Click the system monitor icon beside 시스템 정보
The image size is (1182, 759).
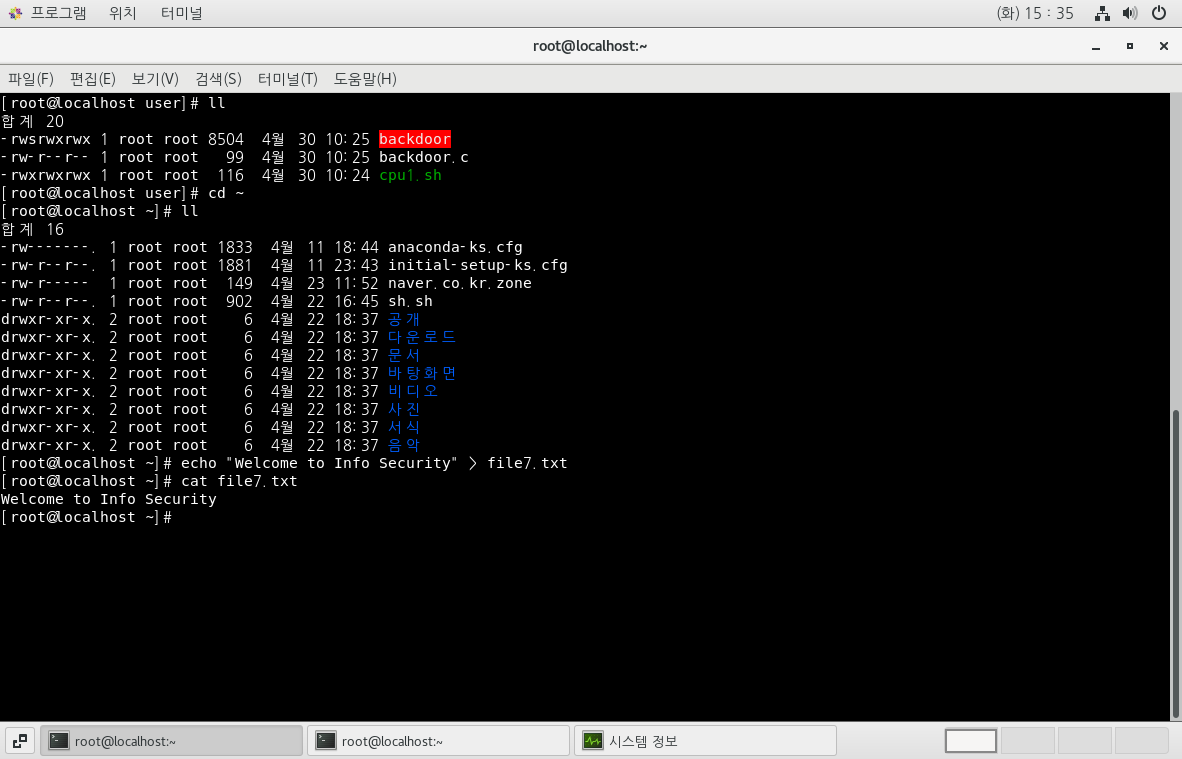(593, 741)
